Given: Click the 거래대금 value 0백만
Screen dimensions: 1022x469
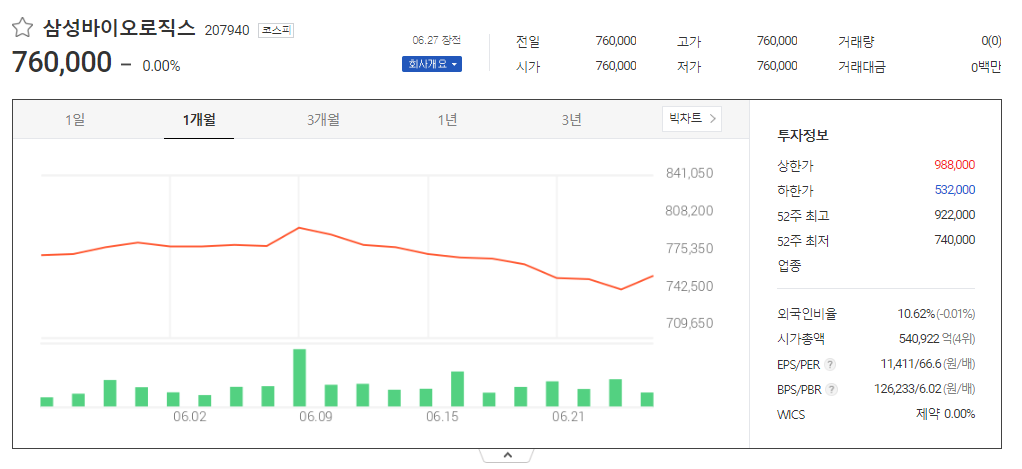Looking at the screenshot, I should tap(986, 66).
